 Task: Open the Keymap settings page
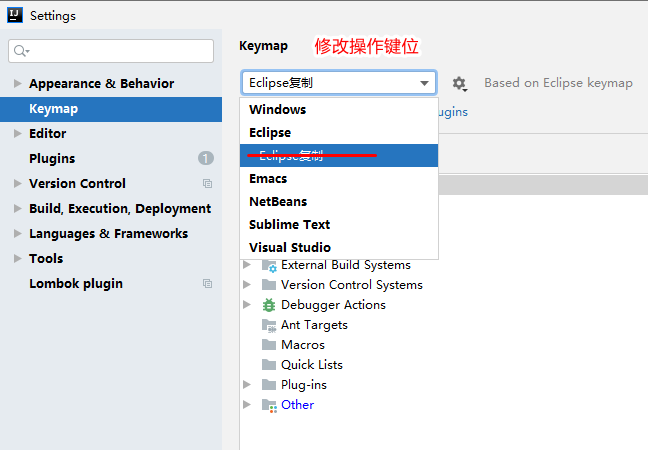(111, 109)
